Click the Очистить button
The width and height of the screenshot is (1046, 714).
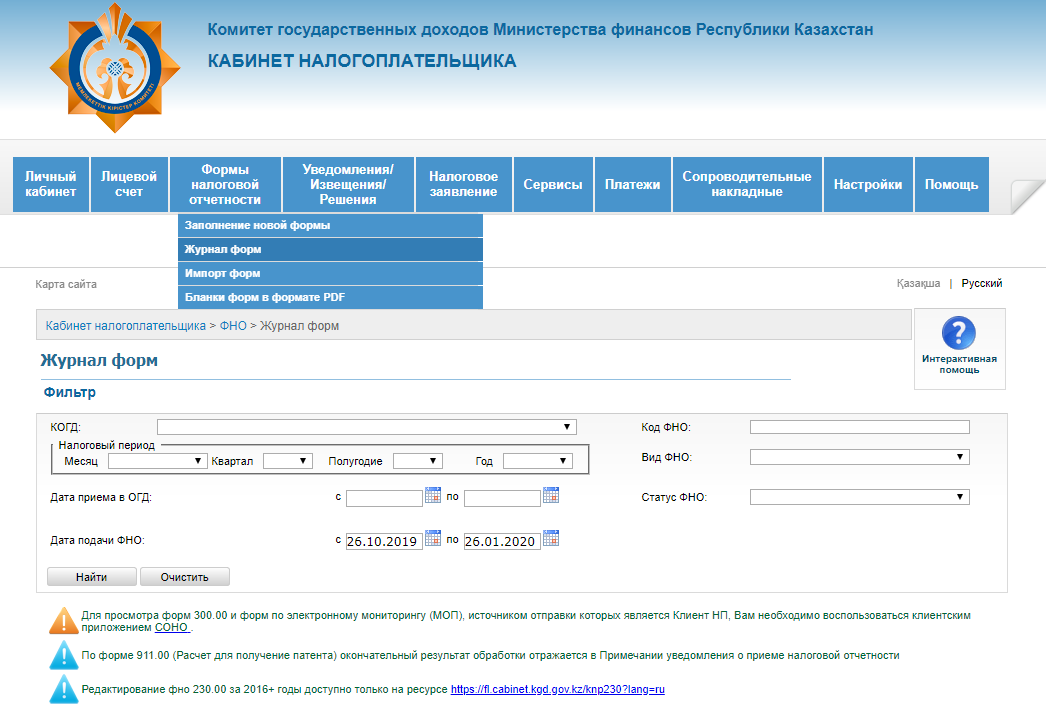pos(185,577)
